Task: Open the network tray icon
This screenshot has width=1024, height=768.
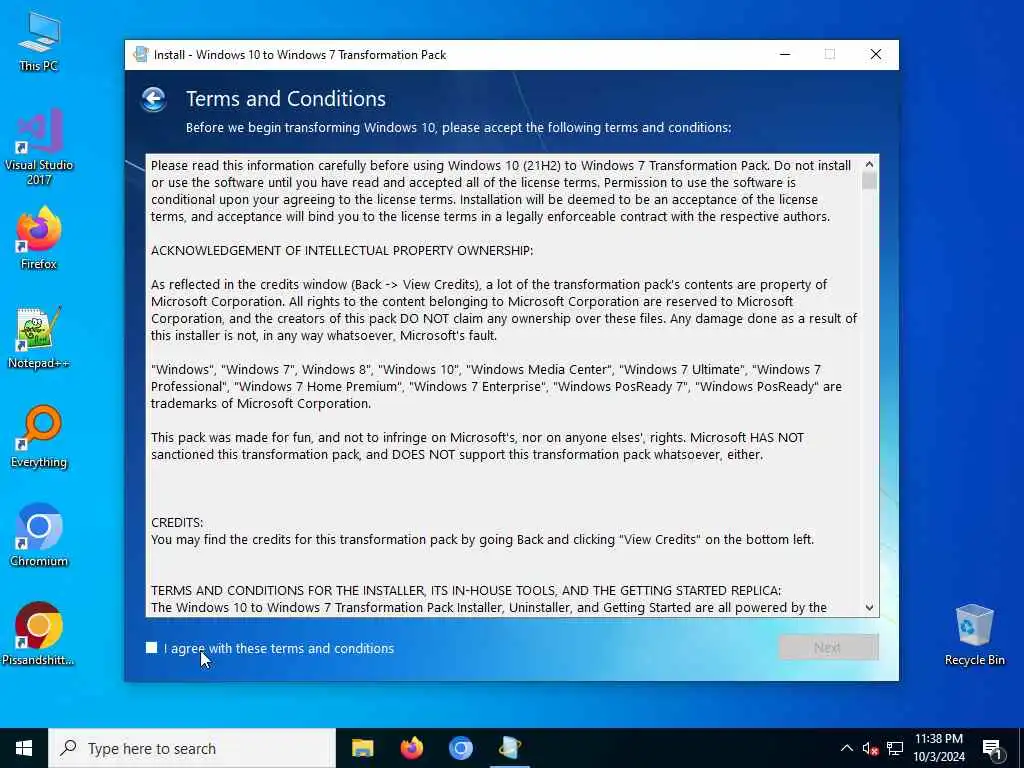Action: pos(895,748)
